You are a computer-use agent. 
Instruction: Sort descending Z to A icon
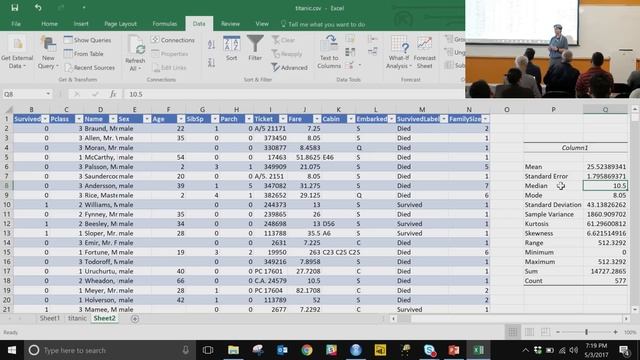pos(211,62)
